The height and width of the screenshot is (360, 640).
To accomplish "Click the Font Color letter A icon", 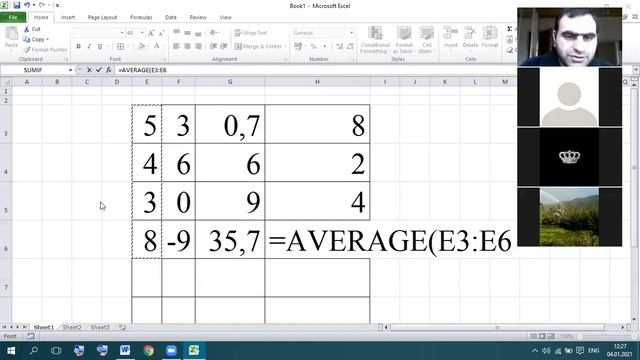I will tap(157, 47).
